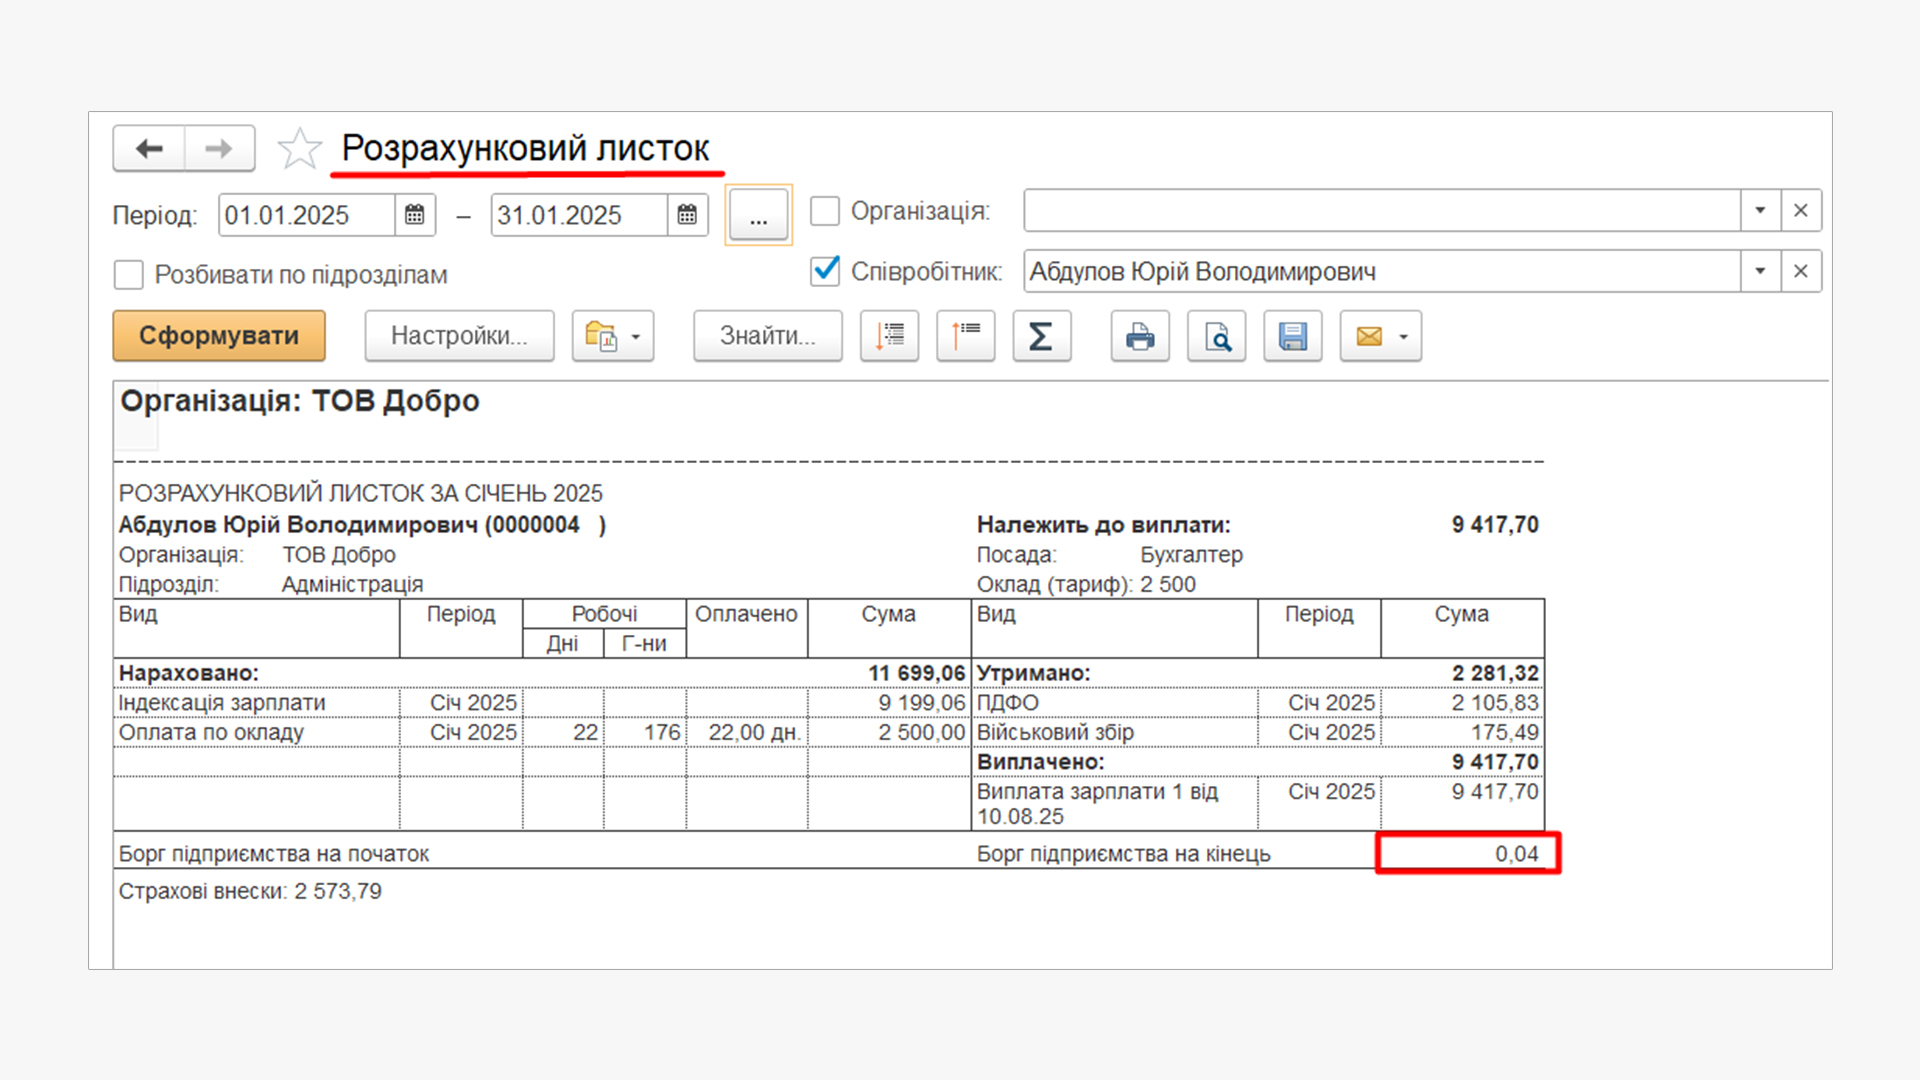The height and width of the screenshot is (1080, 1920).
Task: Click the forward navigation arrow
Action: pos(219,149)
